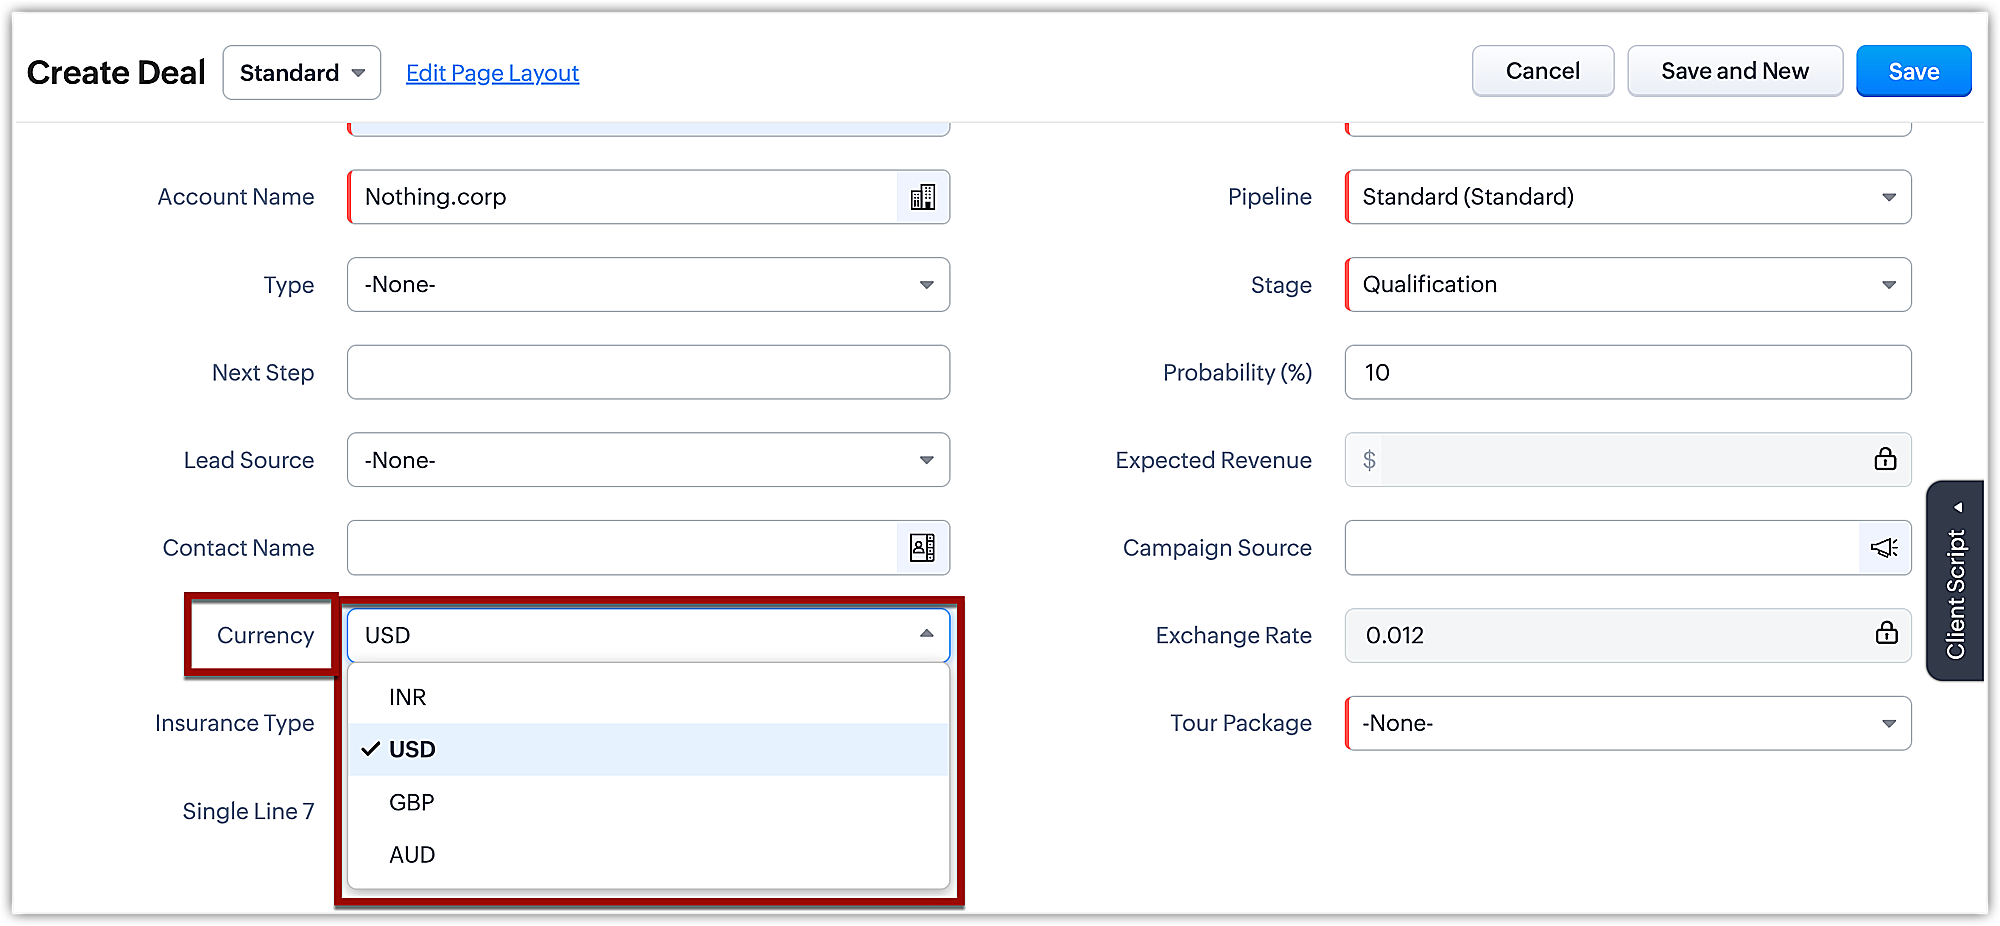Click the Save button
2000x926 pixels.
click(1913, 72)
